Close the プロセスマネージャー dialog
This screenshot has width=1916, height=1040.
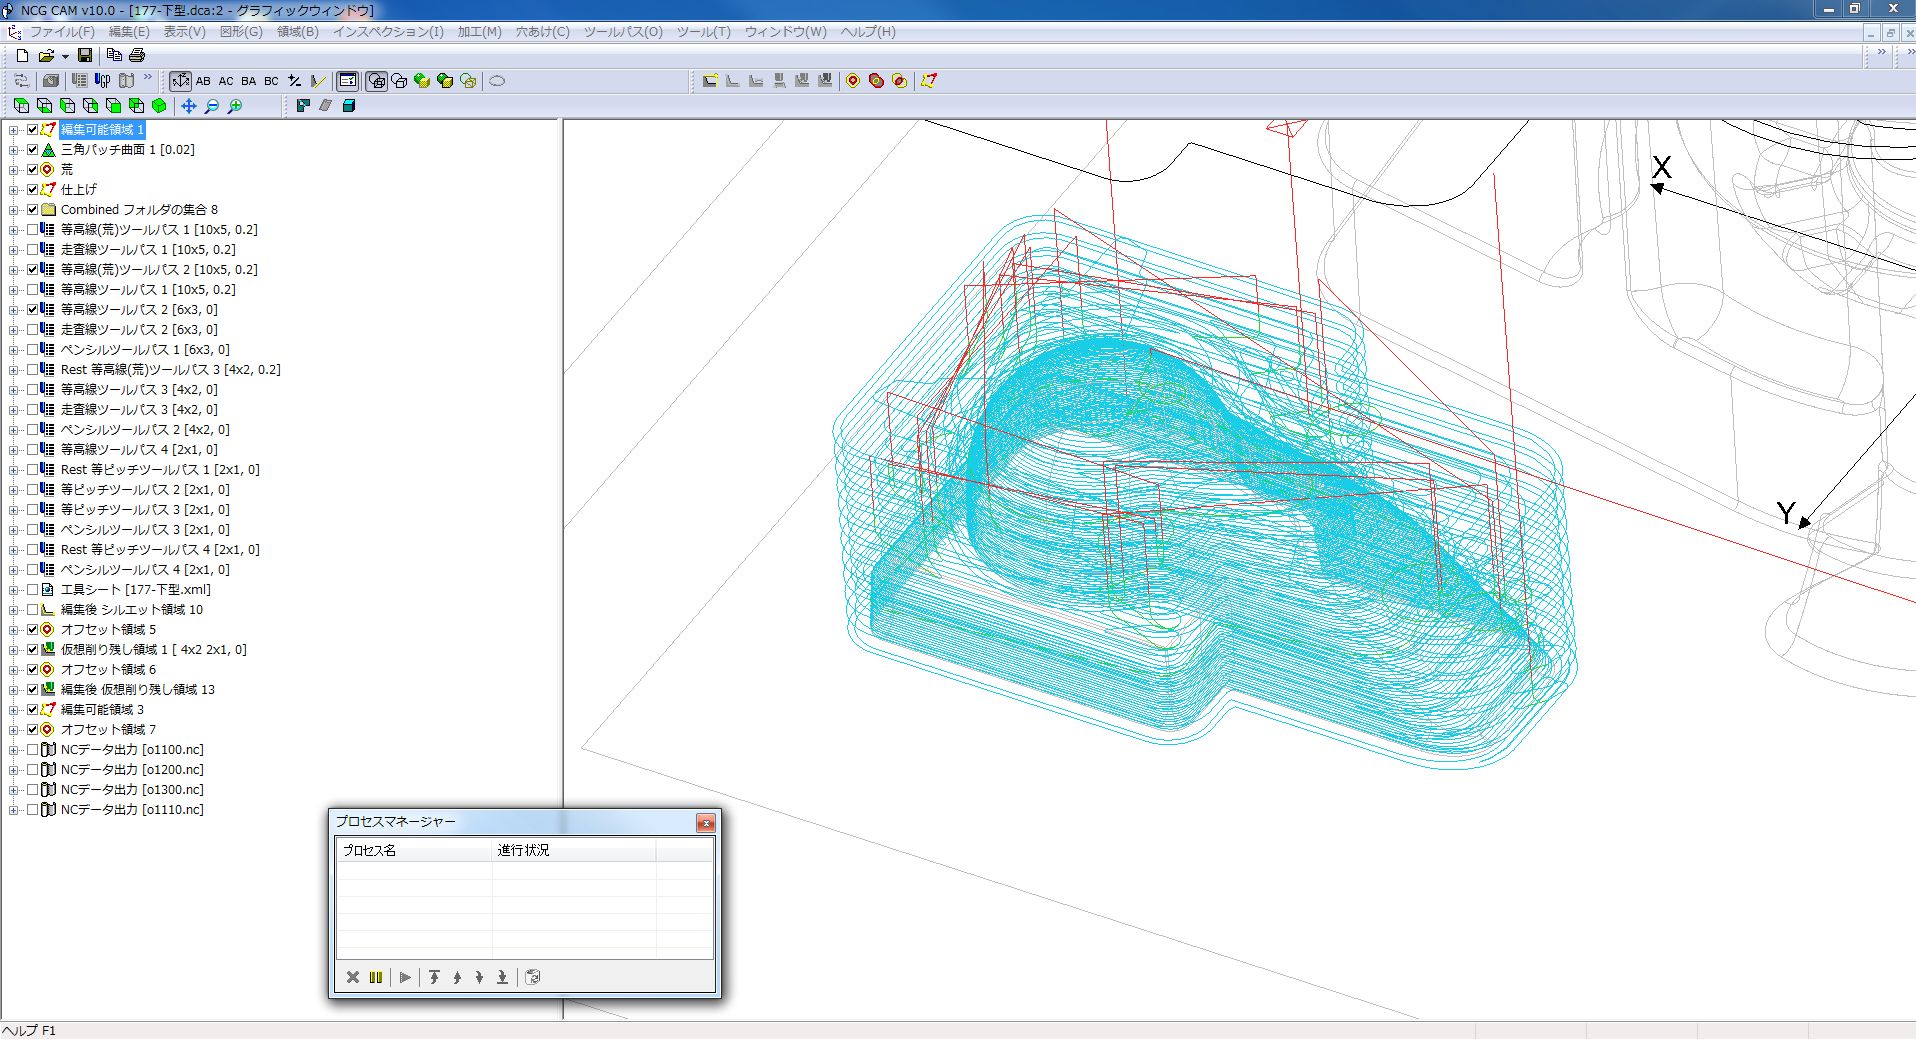point(706,823)
